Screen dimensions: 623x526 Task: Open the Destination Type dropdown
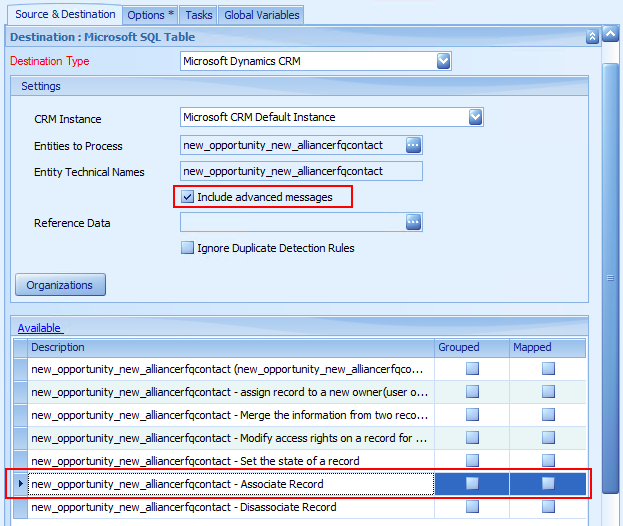click(443, 61)
